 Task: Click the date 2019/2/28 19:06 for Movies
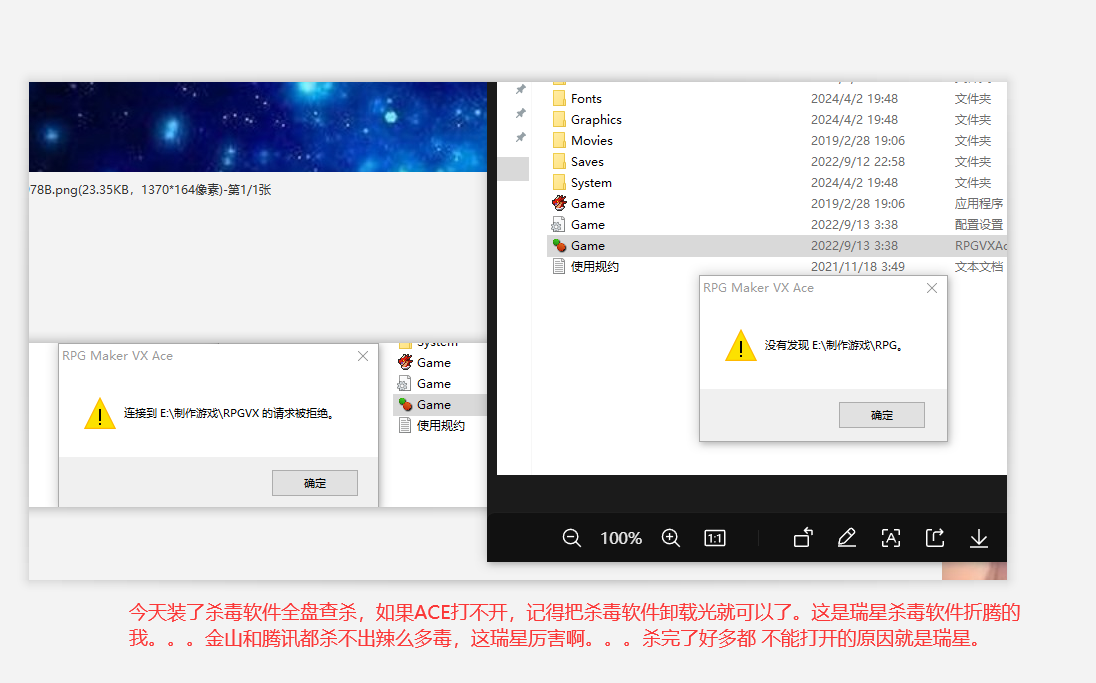(x=858, y=141)
